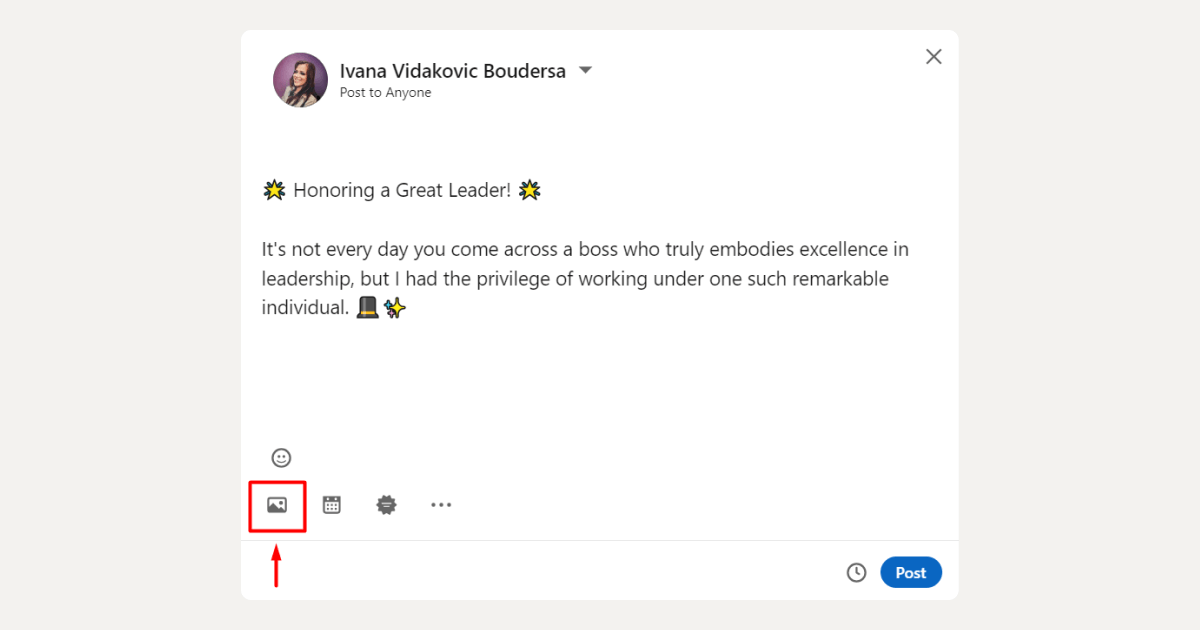
Task: Show more post options ellipsis
Action: click(441, 505)
